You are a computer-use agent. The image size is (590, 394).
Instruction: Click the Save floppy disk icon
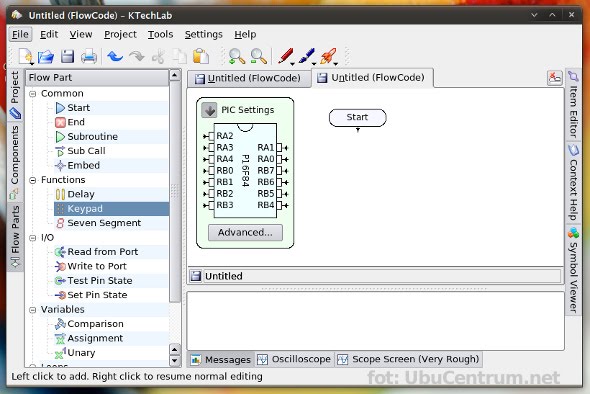67,56
